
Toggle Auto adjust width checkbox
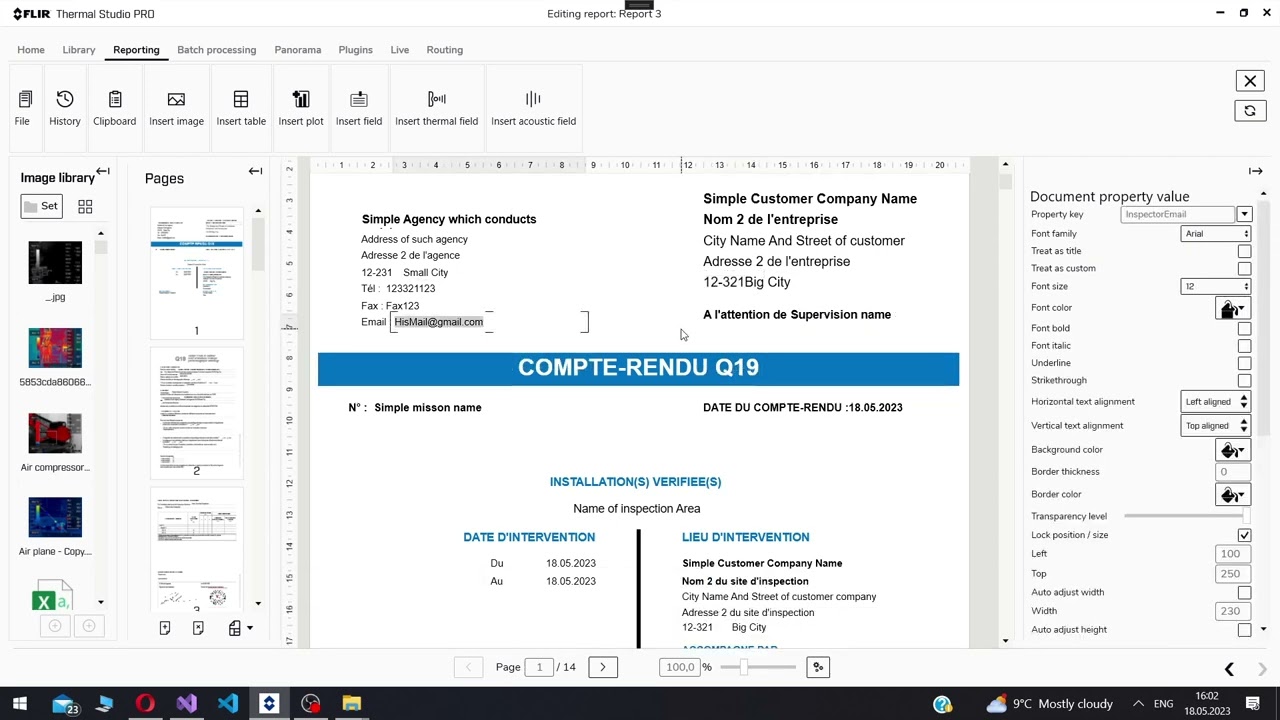[1244, 593]
